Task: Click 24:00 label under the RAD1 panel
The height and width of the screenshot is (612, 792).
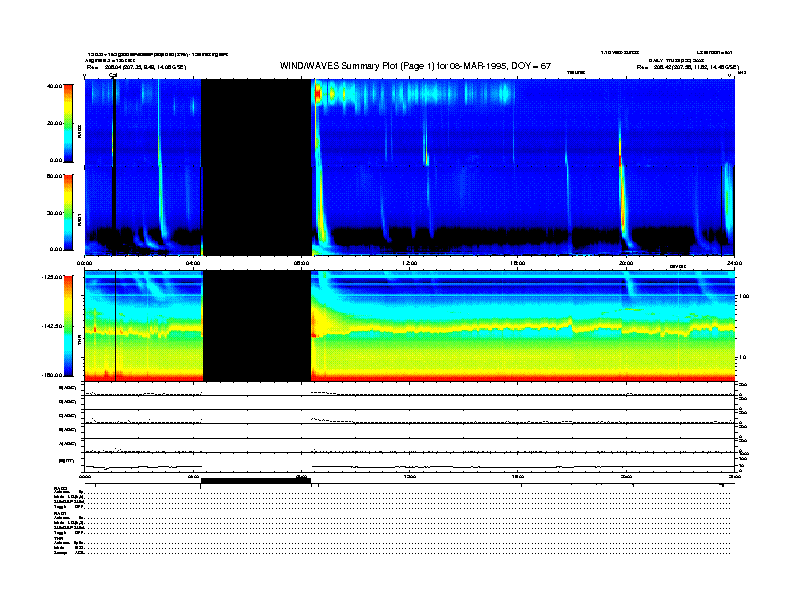Action: point(734,263)
